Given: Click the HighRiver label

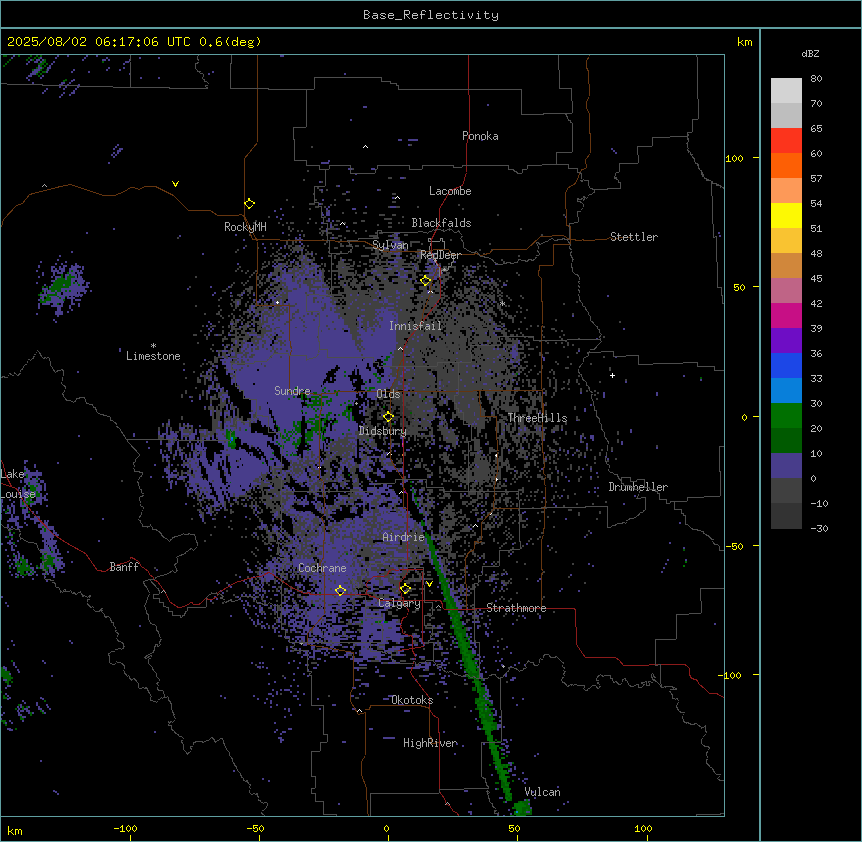Looking at the screenshot, I should [430, 743].
